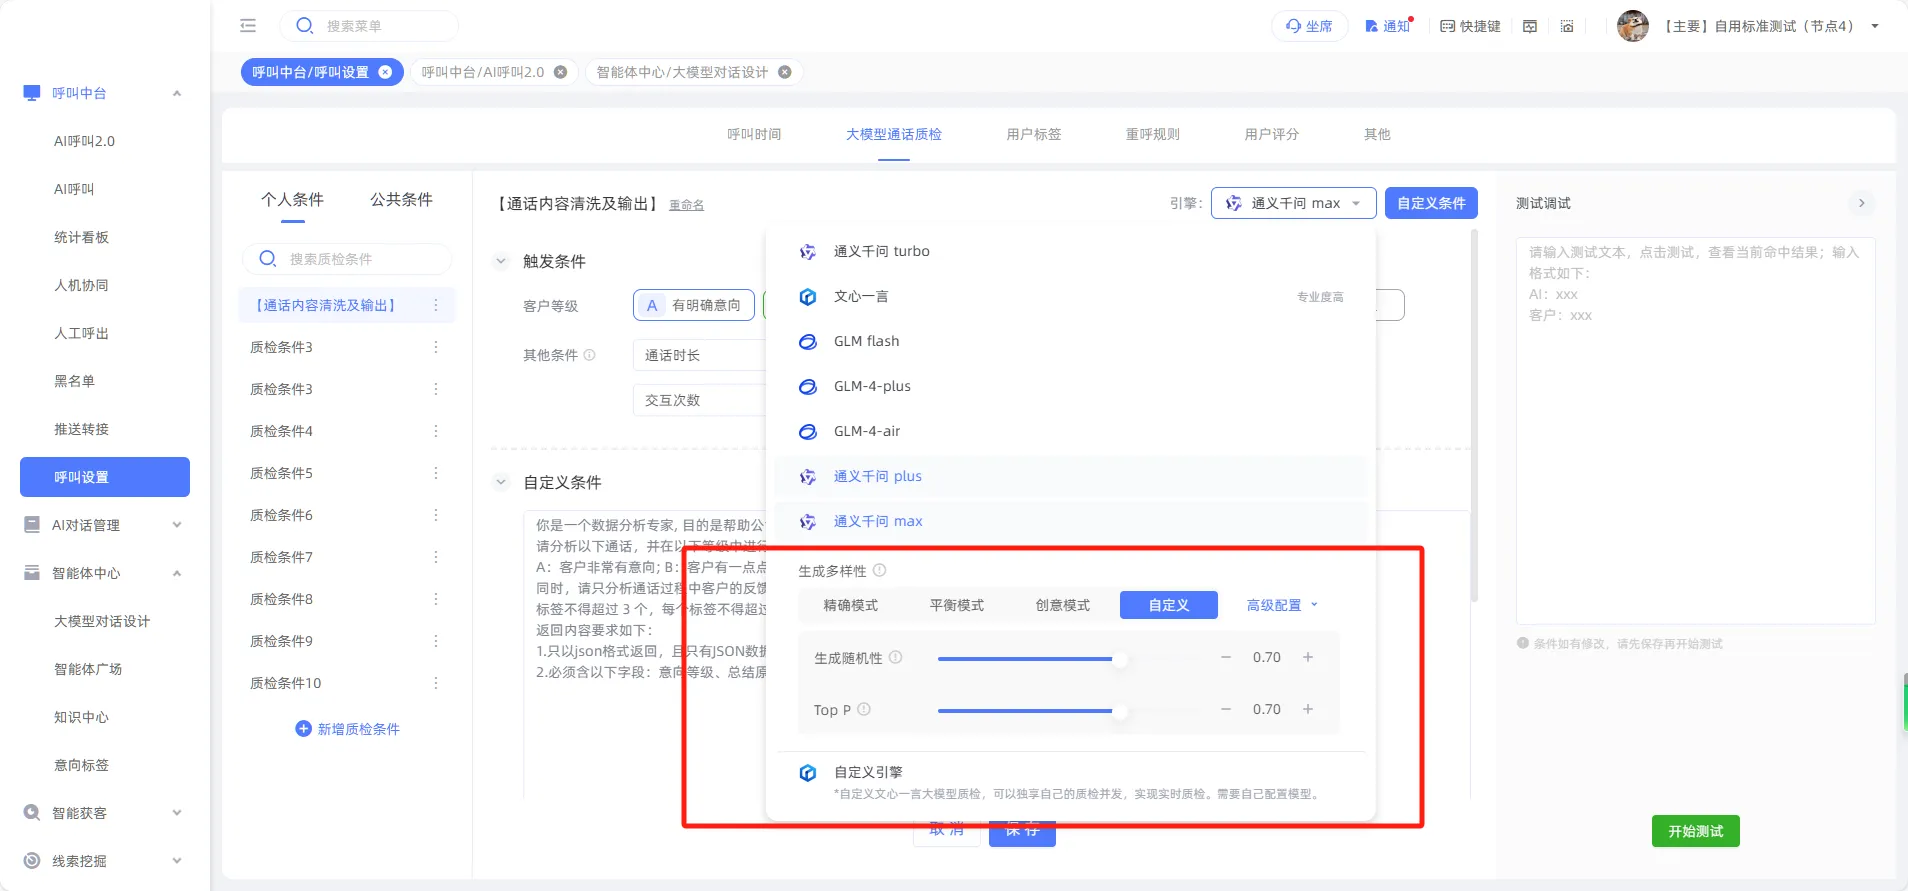Open more options for 质检条件4
This screenshot has width=1908, height=891.
click(x=436, y=431)
